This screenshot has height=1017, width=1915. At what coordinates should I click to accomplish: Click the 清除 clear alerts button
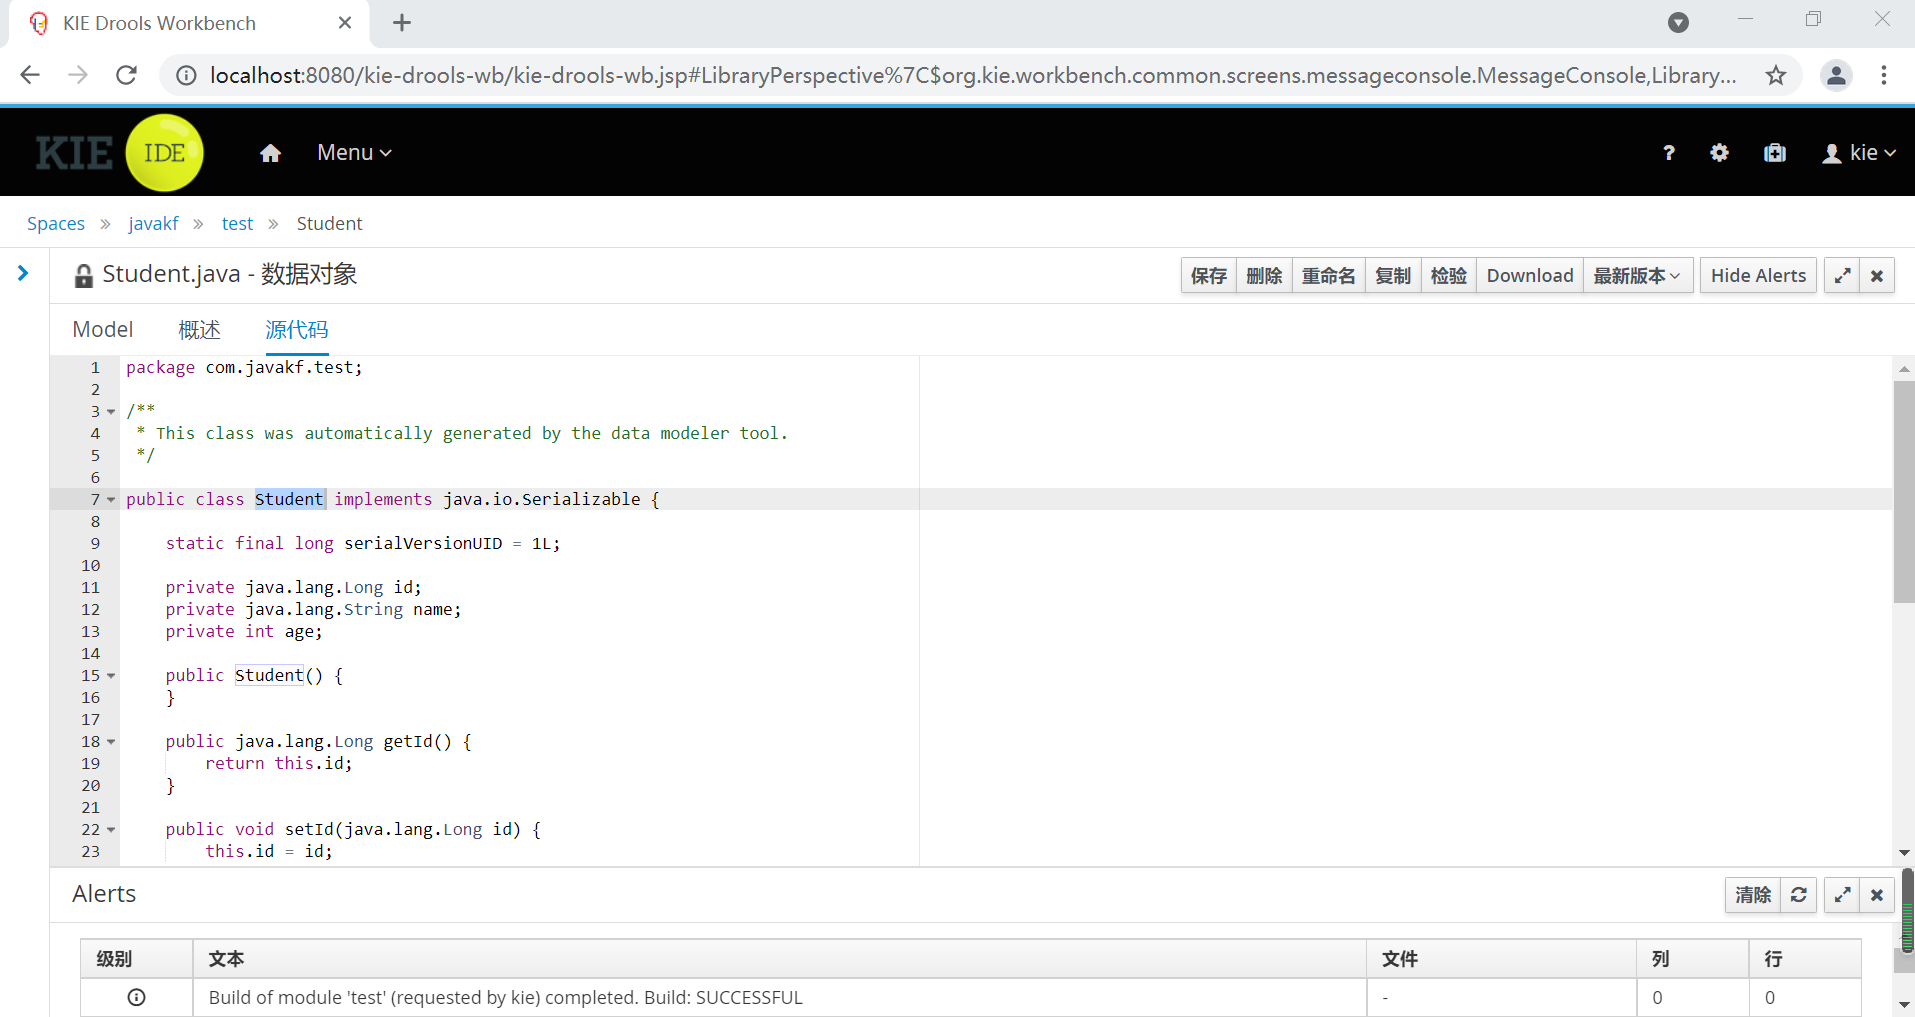[x=1753, y=895]
